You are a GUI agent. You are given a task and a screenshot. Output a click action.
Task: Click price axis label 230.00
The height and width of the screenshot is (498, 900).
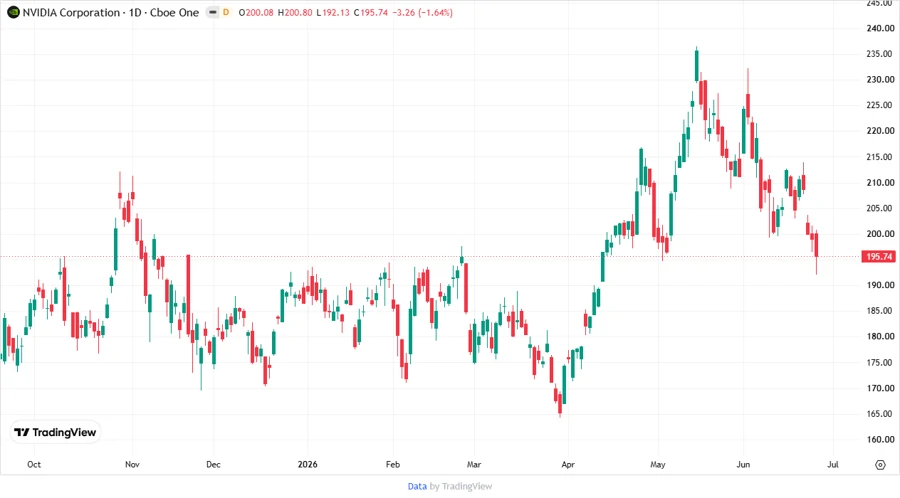[880, 80]
